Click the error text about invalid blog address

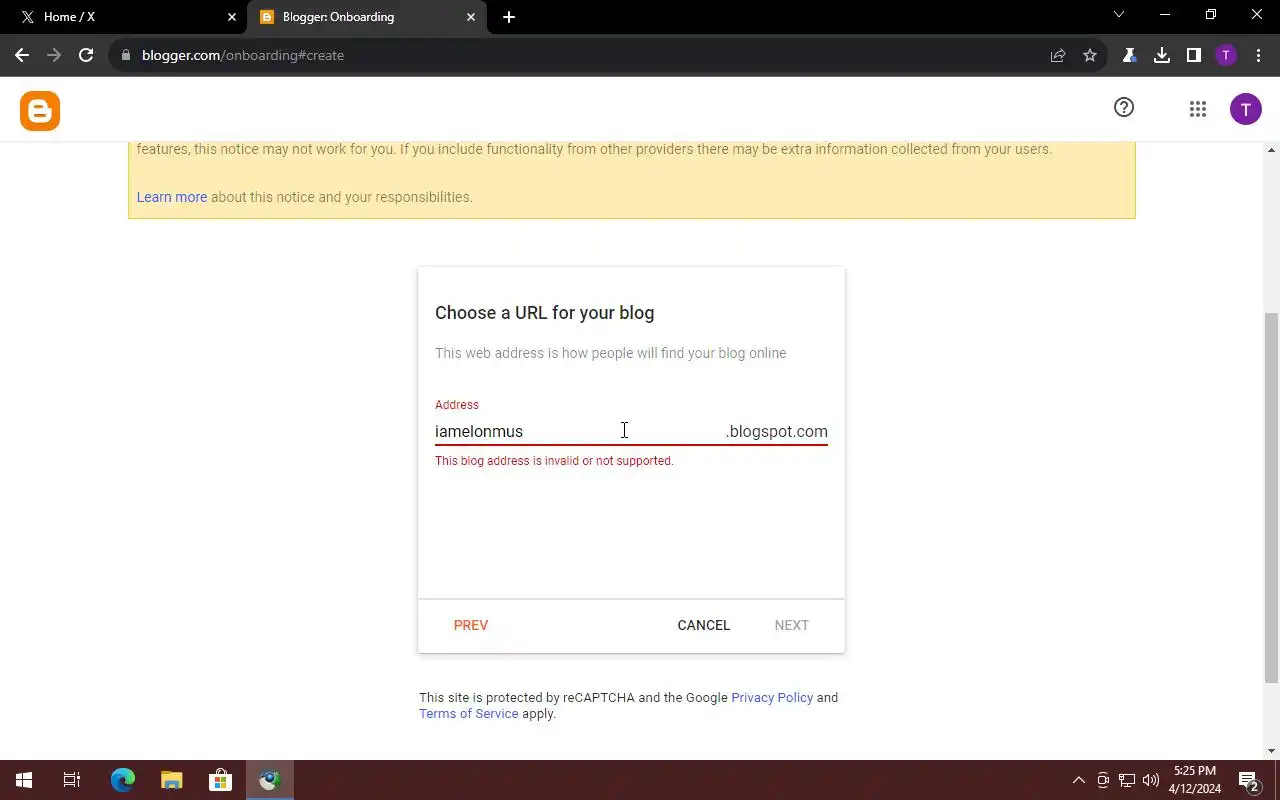[554, 461]
